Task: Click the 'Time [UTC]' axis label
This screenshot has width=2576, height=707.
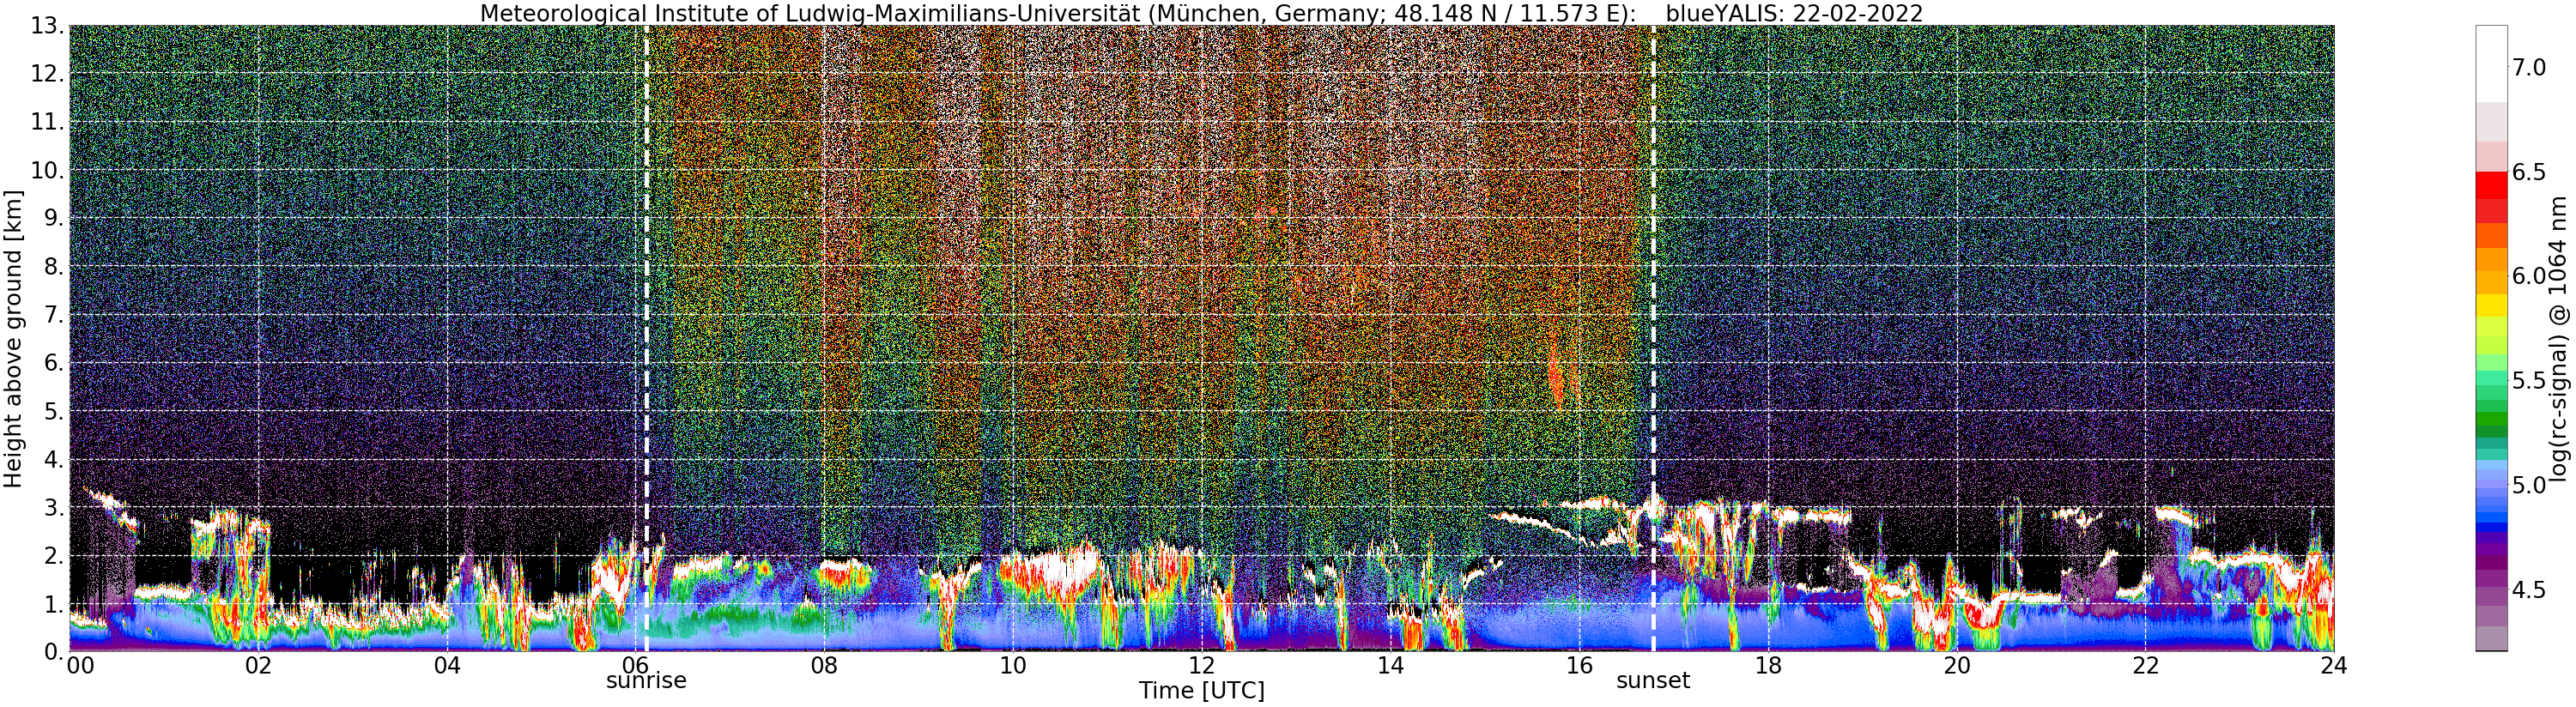Action: 1201,691
